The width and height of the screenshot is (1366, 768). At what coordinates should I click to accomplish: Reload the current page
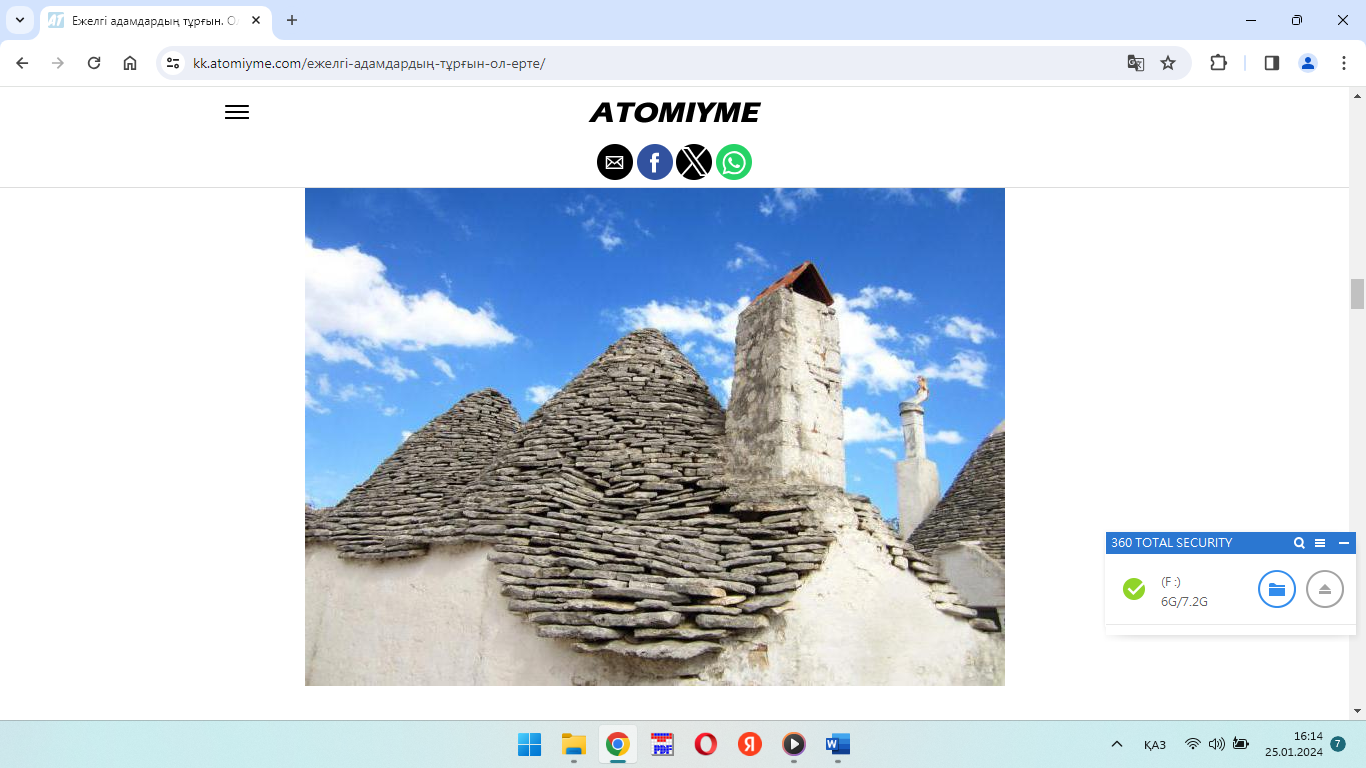pyautogui.click(x=94, y=63)
